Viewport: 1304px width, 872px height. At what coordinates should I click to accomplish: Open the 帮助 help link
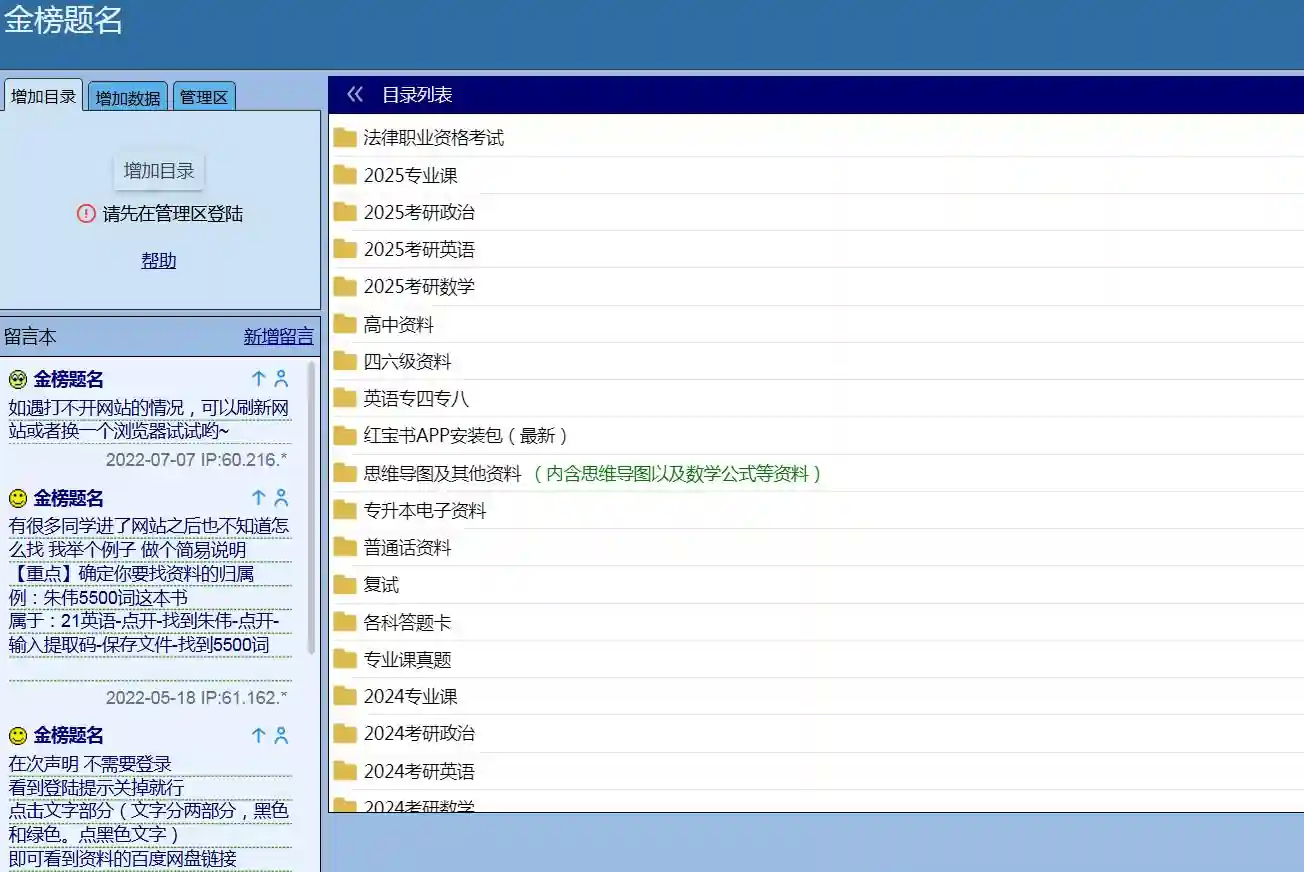[x=158, y=261]
